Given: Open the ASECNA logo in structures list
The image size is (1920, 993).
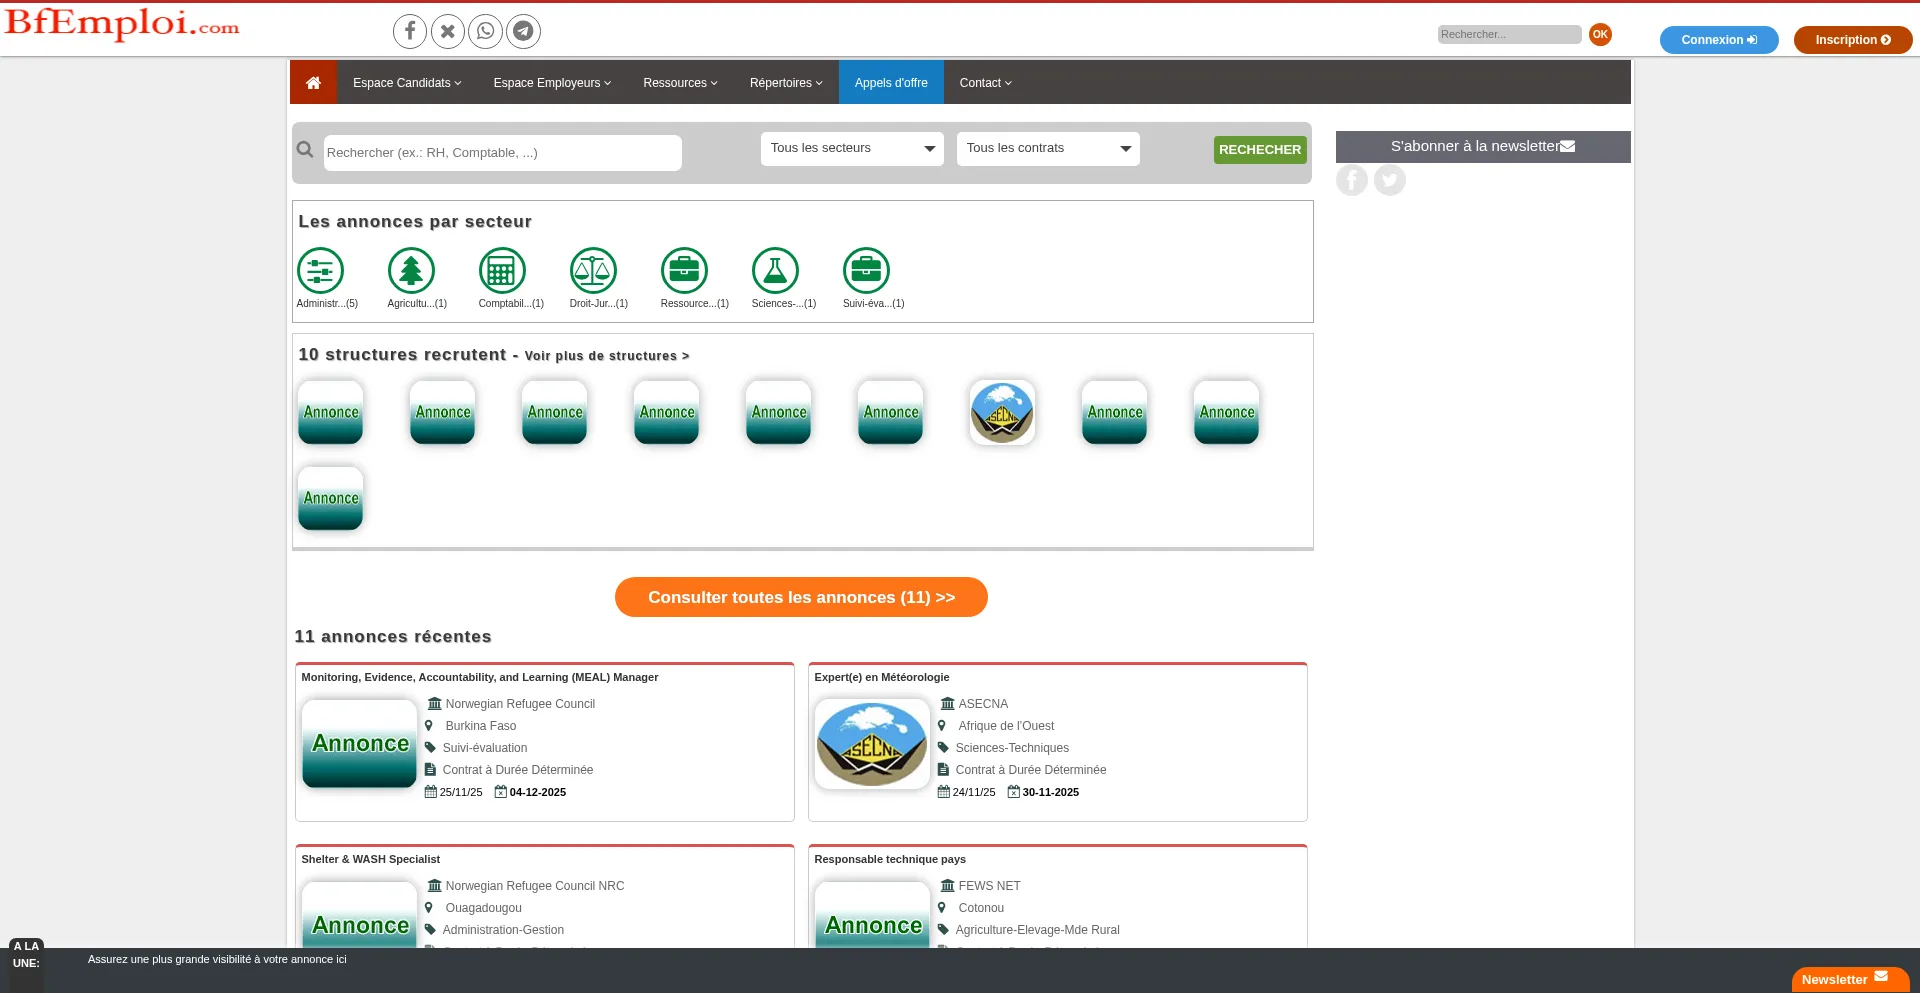Looking at the screenshot, I should point(1002,412).
